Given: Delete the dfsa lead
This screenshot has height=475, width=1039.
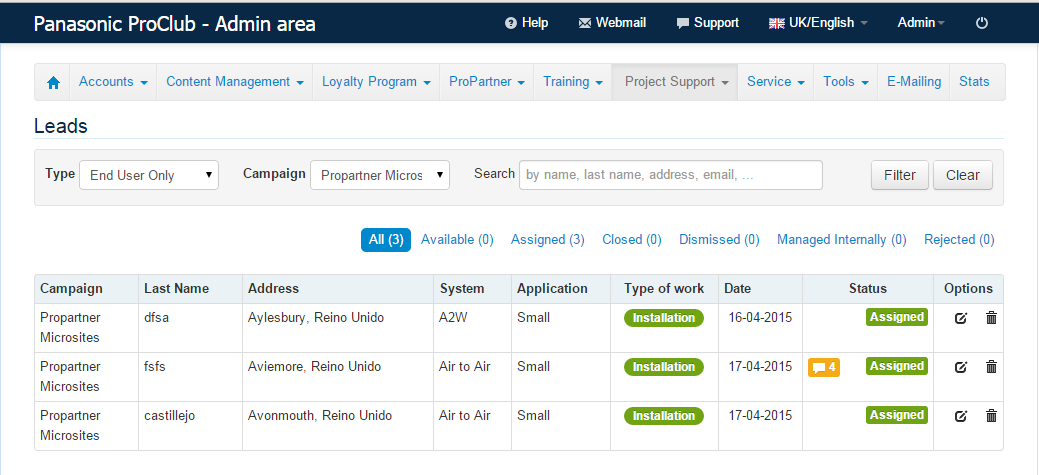Looking at the screenshot, I should 991,318.
